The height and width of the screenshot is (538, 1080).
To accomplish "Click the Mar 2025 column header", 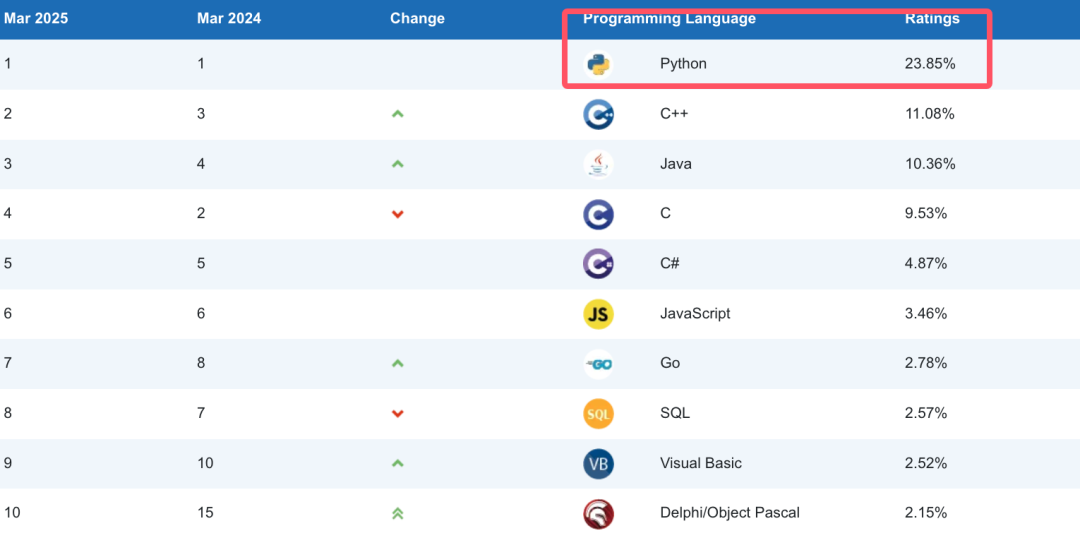I will coord(36,19).
